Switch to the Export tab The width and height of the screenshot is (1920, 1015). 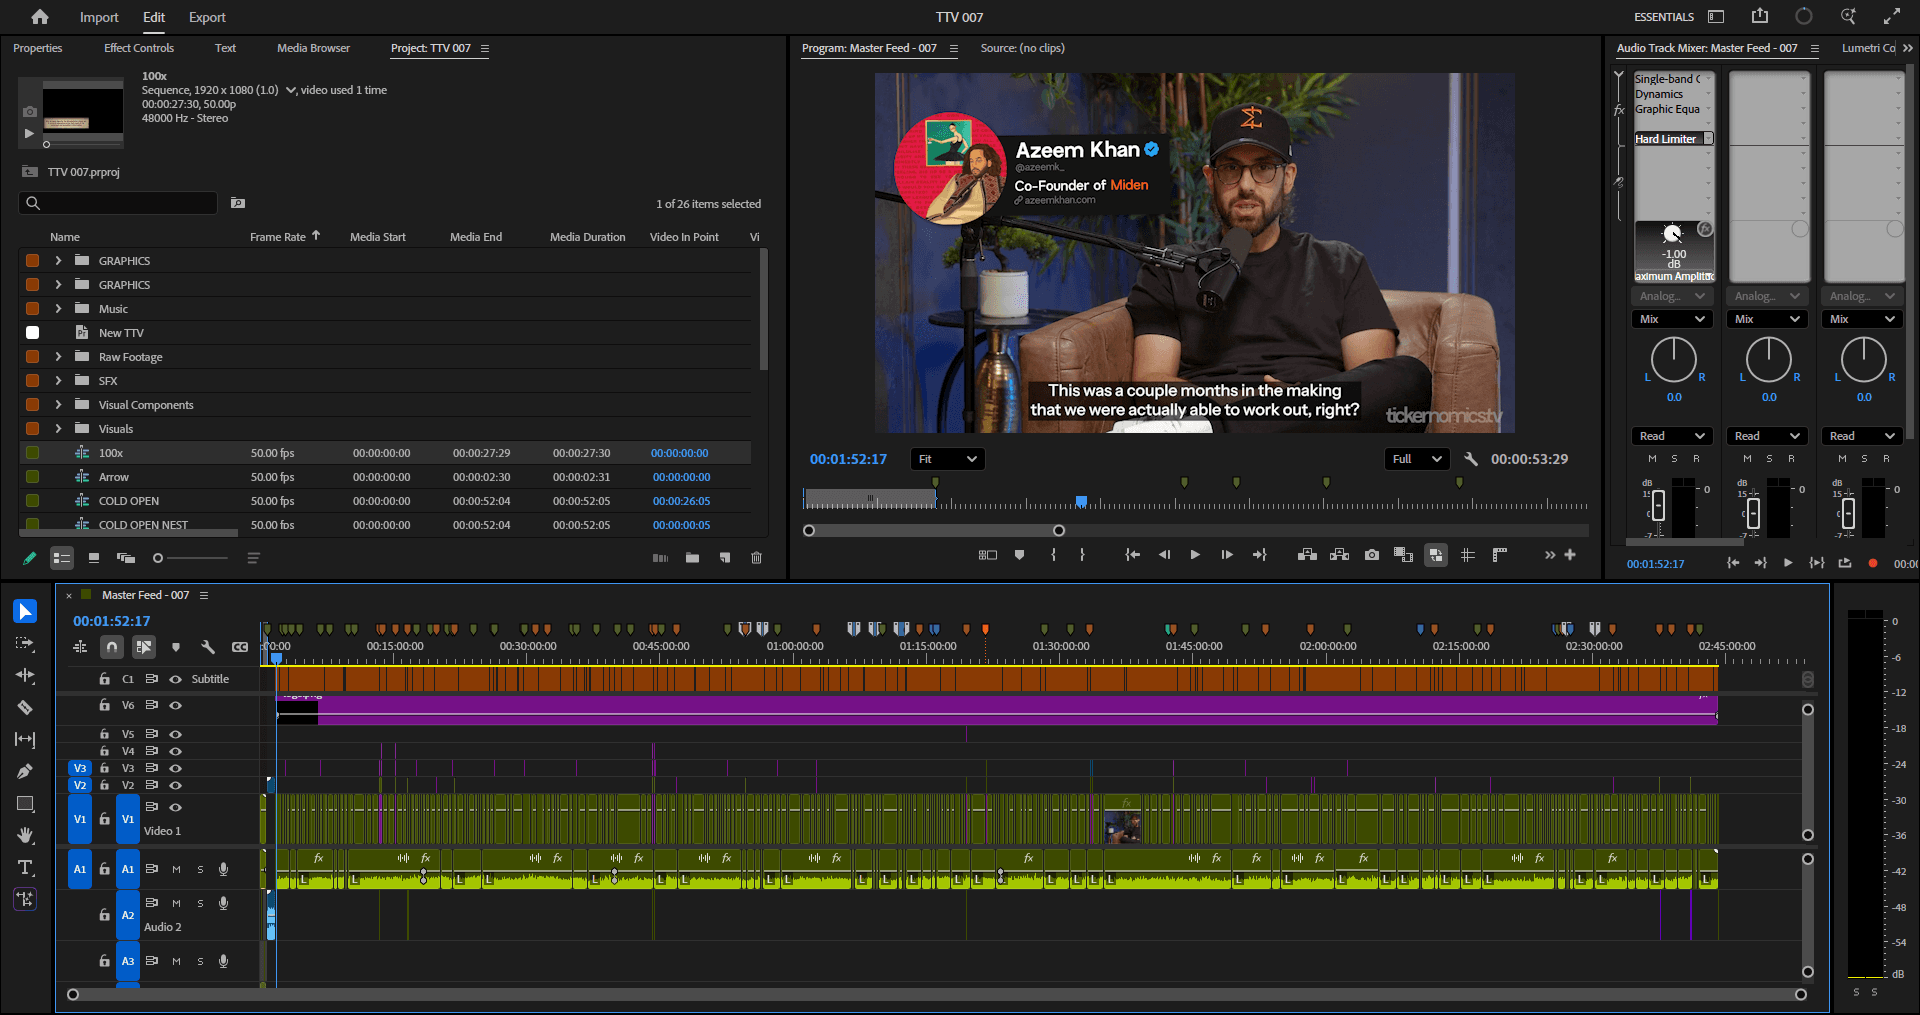point(207,17)
